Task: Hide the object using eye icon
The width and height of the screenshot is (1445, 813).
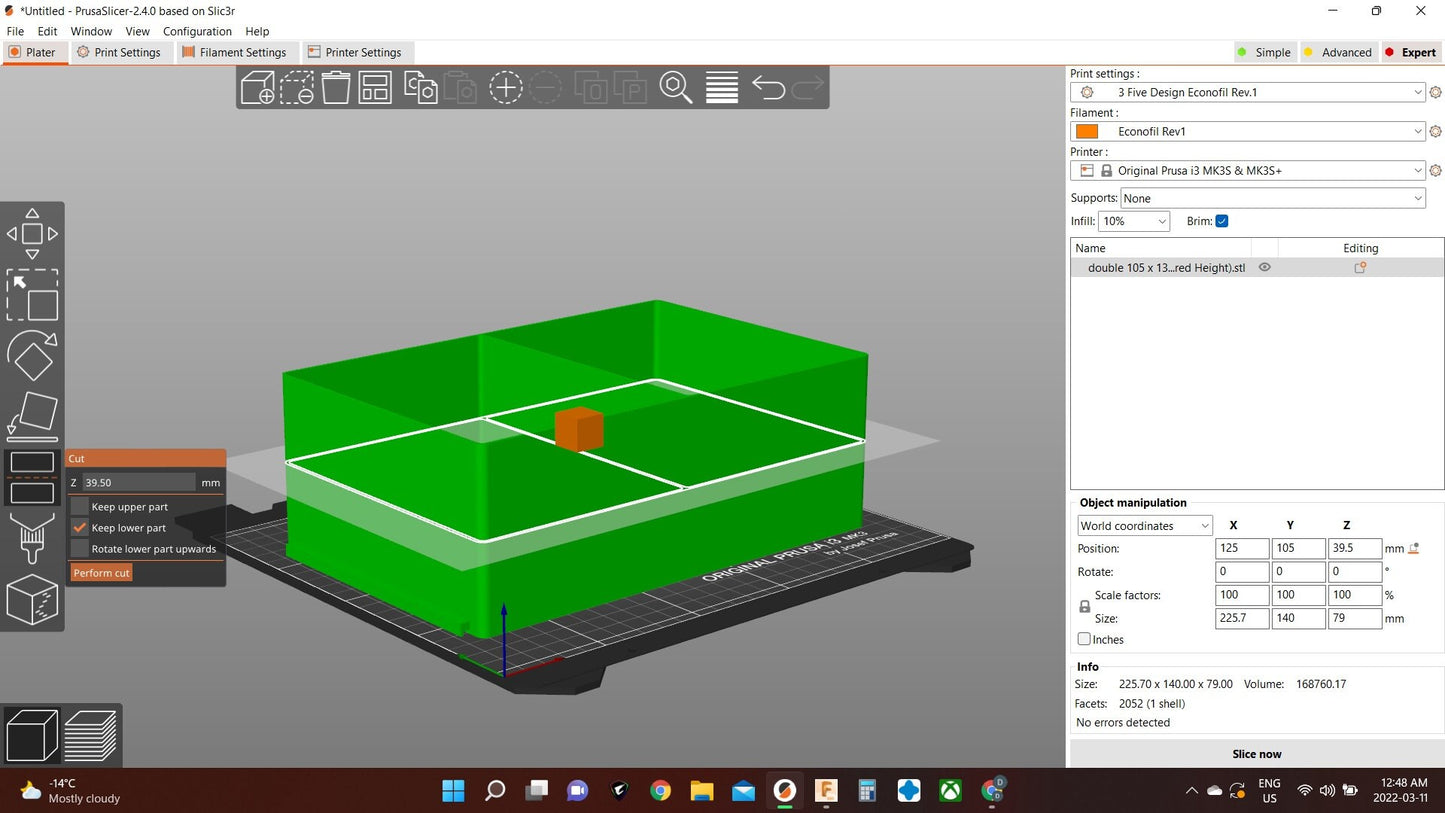Action: pyautogui.click(x=1265, y=268)
